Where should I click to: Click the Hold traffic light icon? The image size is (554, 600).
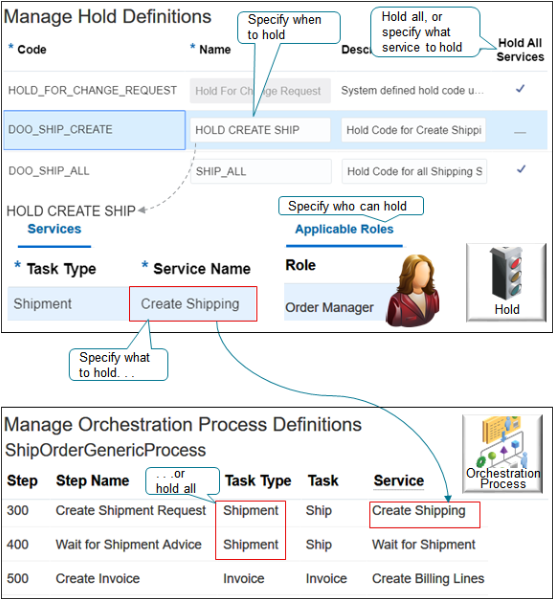pos(506,282)
